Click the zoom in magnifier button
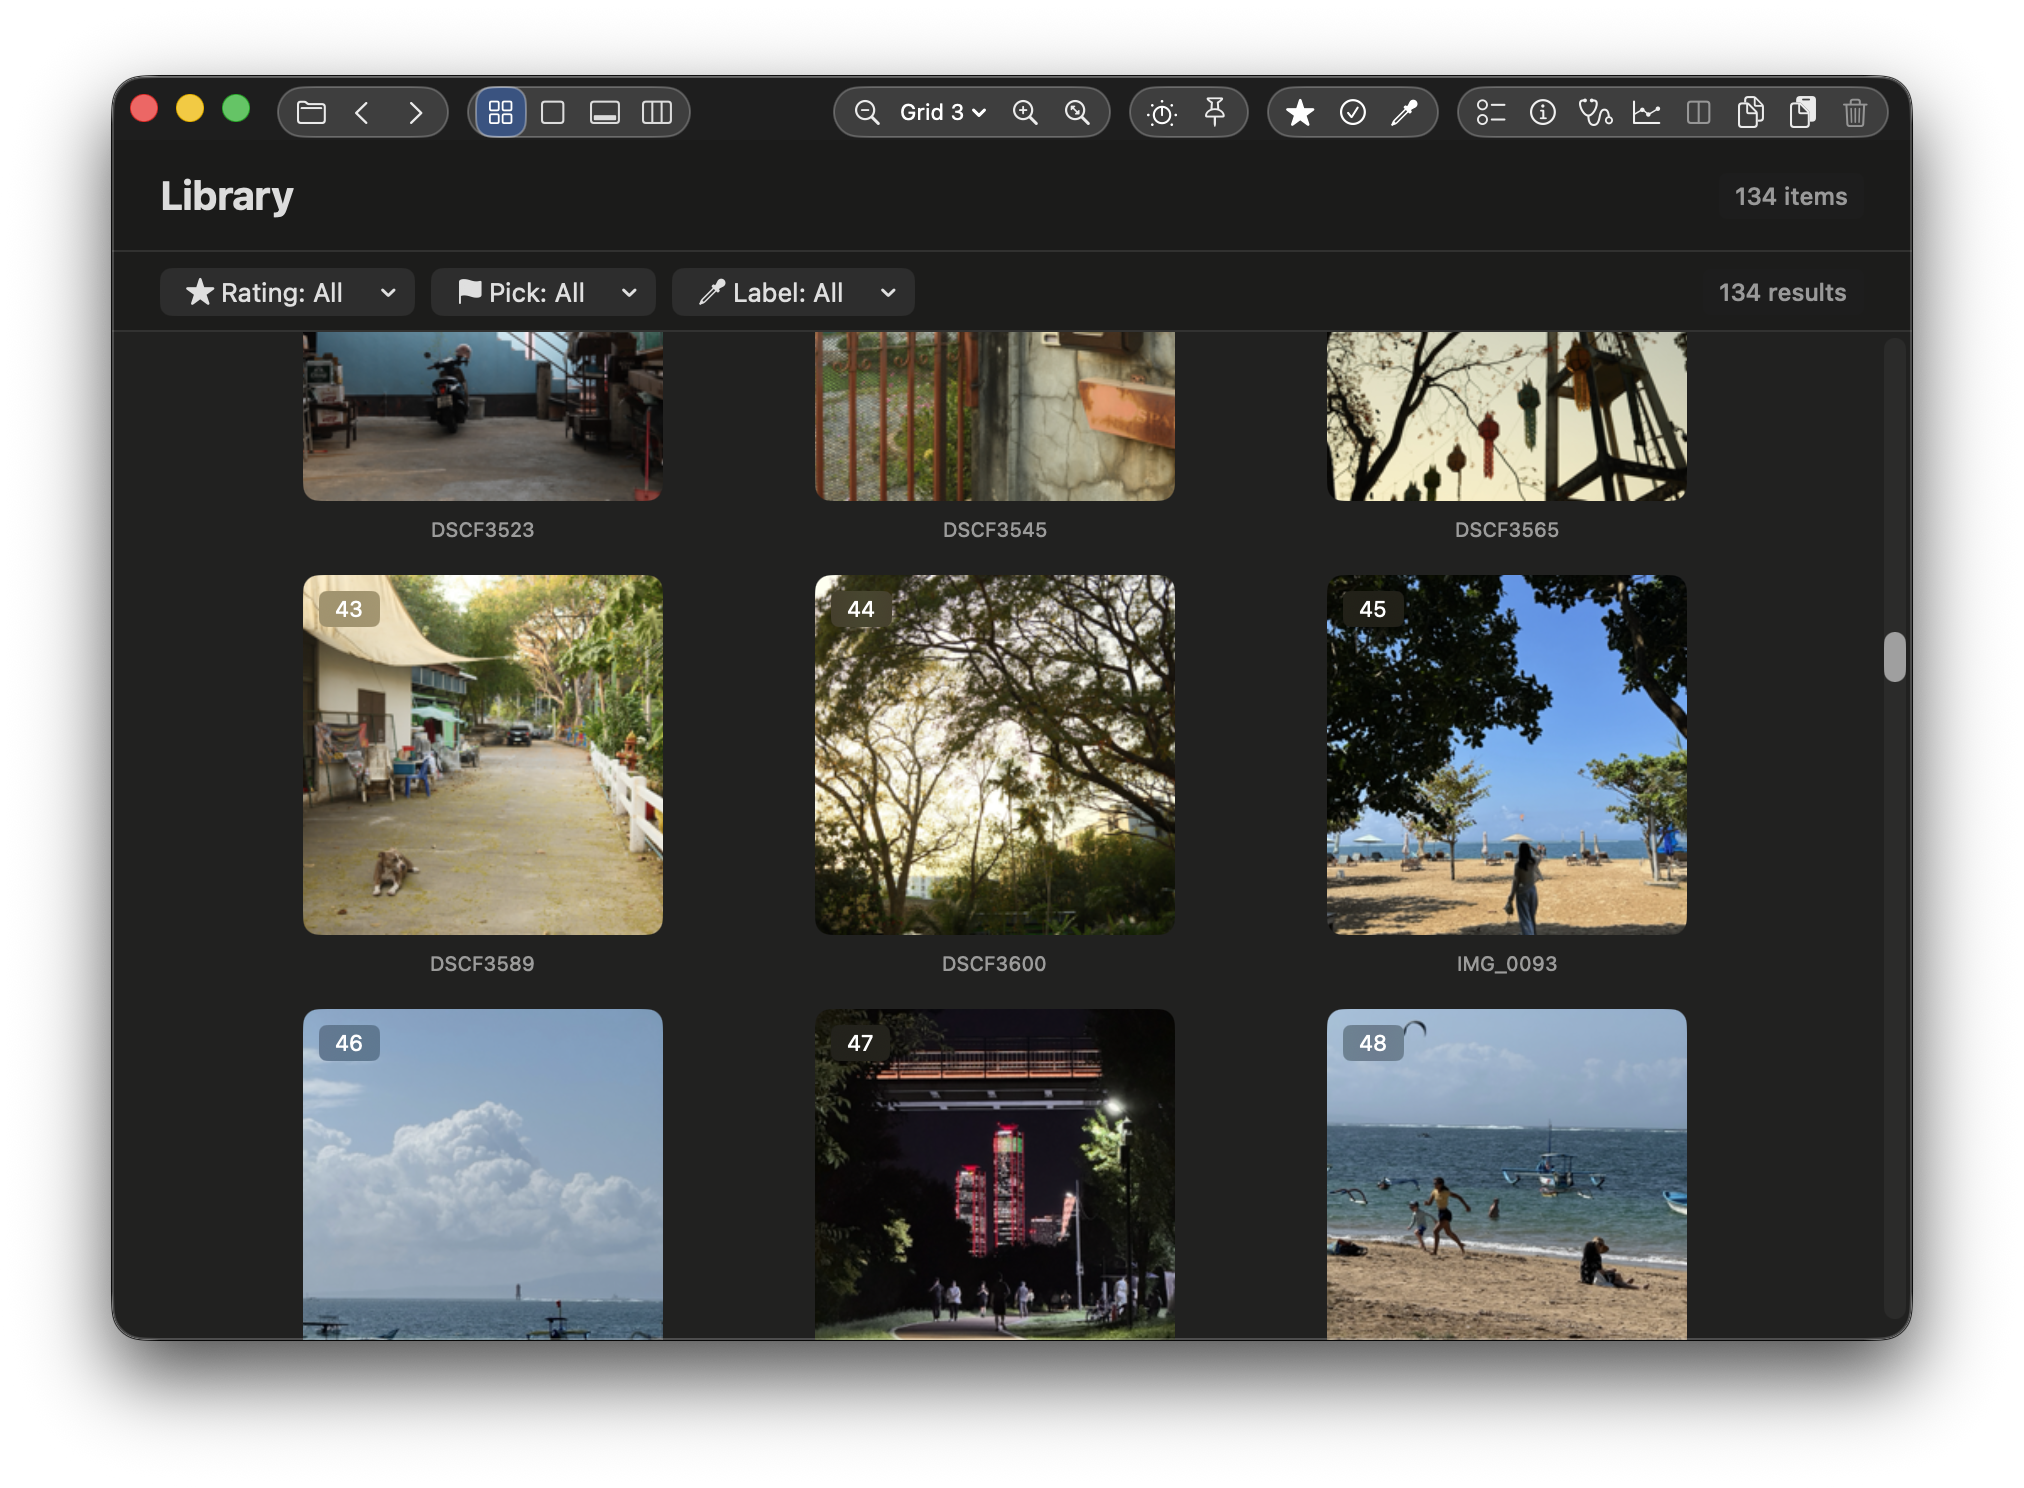 [x=1025, y=112]
